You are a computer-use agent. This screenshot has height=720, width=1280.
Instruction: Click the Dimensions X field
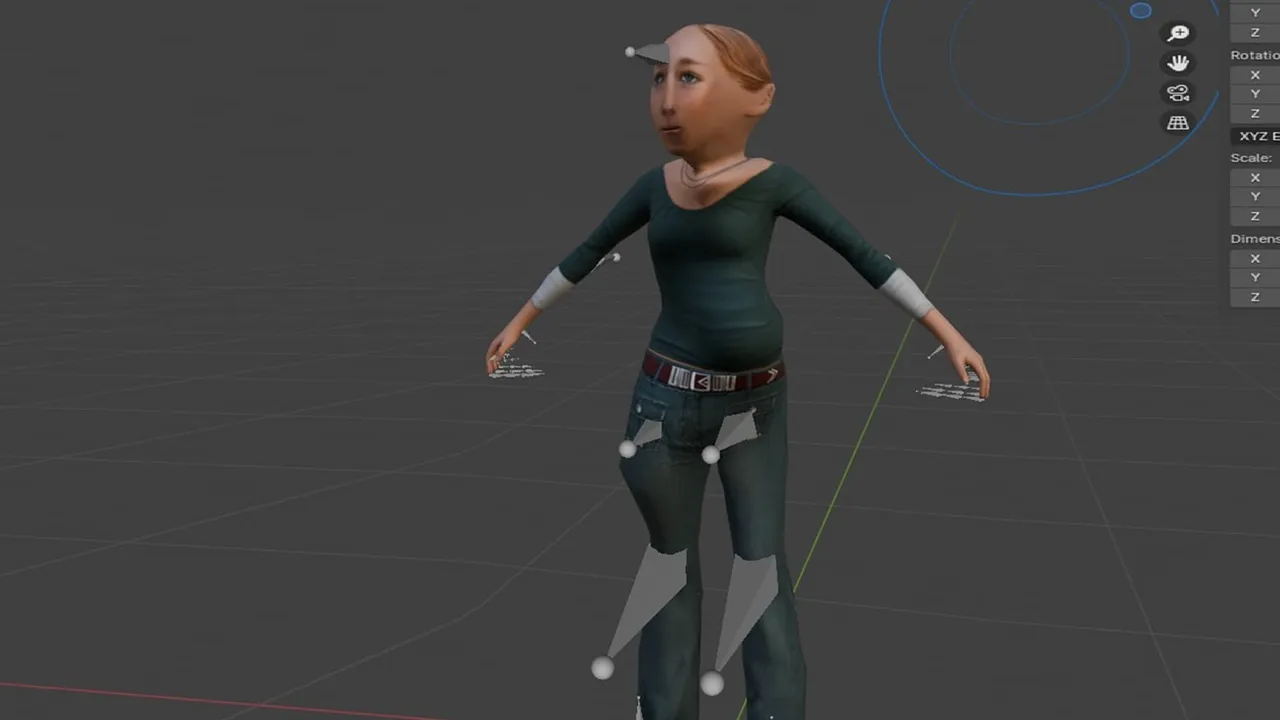(1255, 258)
